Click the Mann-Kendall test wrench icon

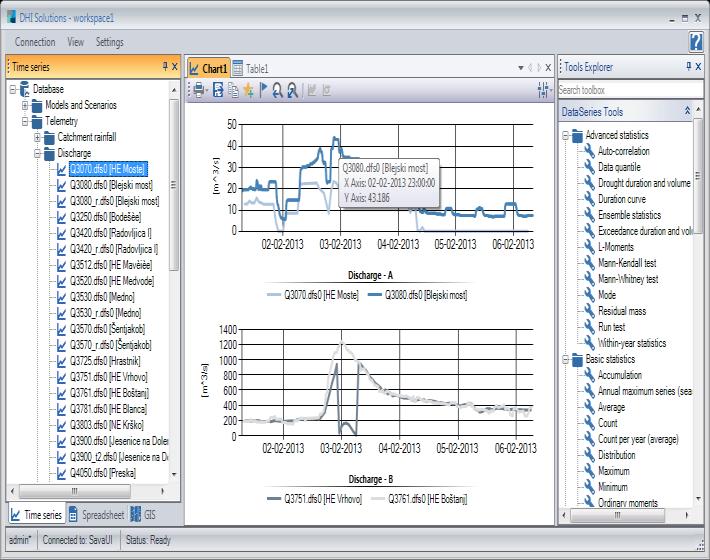pyautogui.click(x=589, y=263)
